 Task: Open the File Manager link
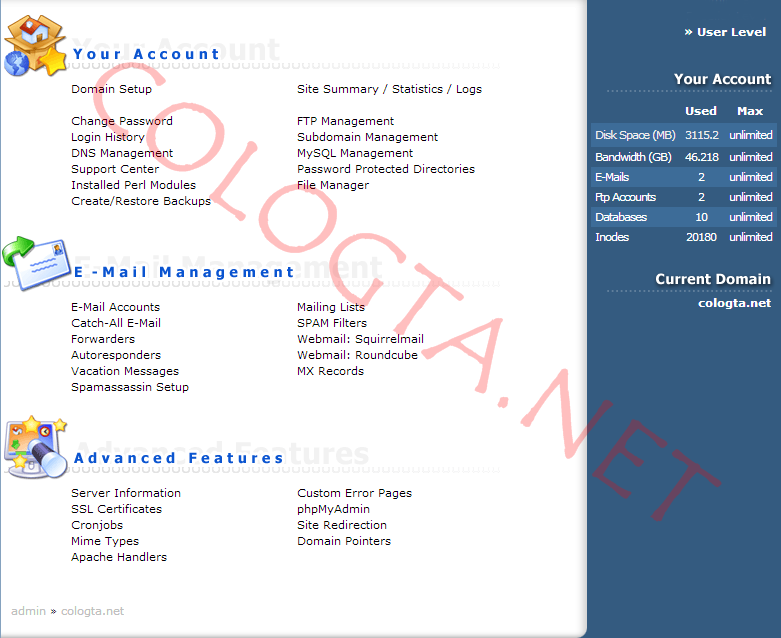click(333, 185)
